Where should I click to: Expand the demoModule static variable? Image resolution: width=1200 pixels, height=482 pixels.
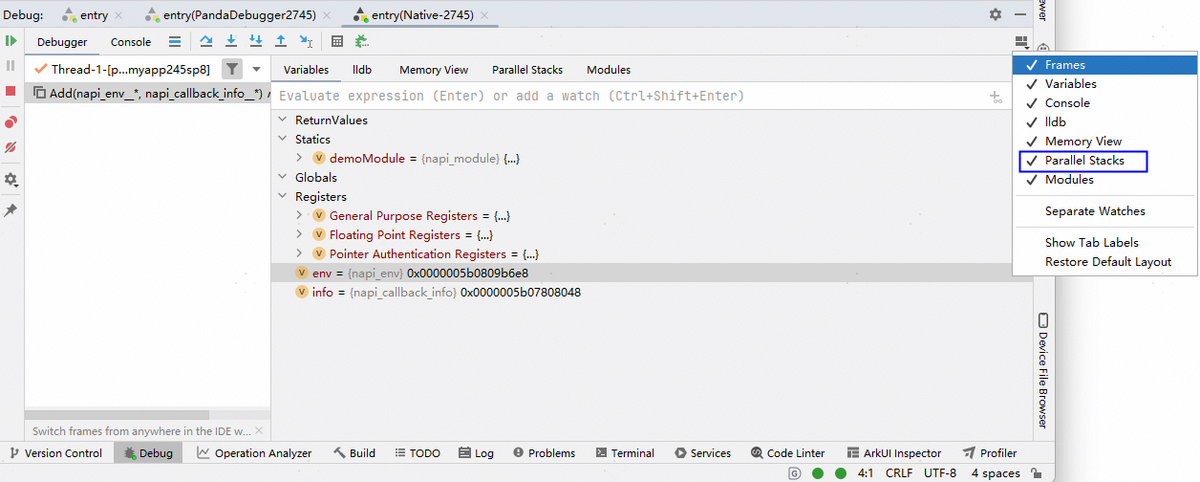pyautogui.click(x=300, y=158)
